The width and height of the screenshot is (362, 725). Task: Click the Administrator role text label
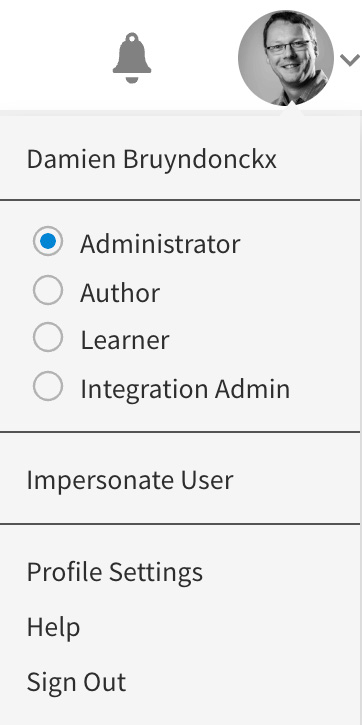[160, 244]
